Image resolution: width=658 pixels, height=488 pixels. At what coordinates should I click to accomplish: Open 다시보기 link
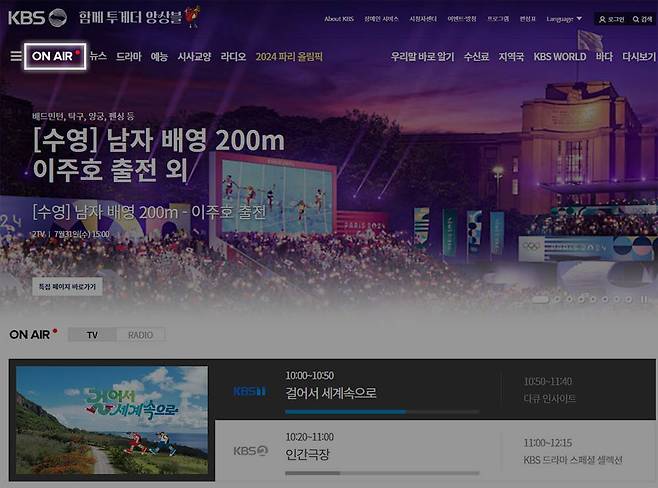pyautogui.click(x=639, y=56)
